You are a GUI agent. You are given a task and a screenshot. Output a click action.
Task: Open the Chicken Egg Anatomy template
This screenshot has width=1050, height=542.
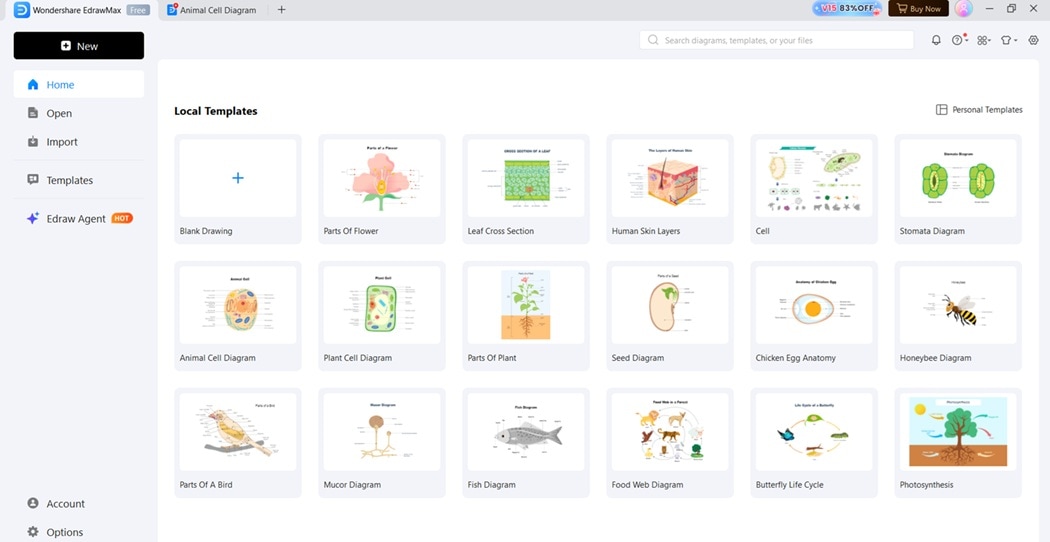pyautogui.click(x=814, y=316)
